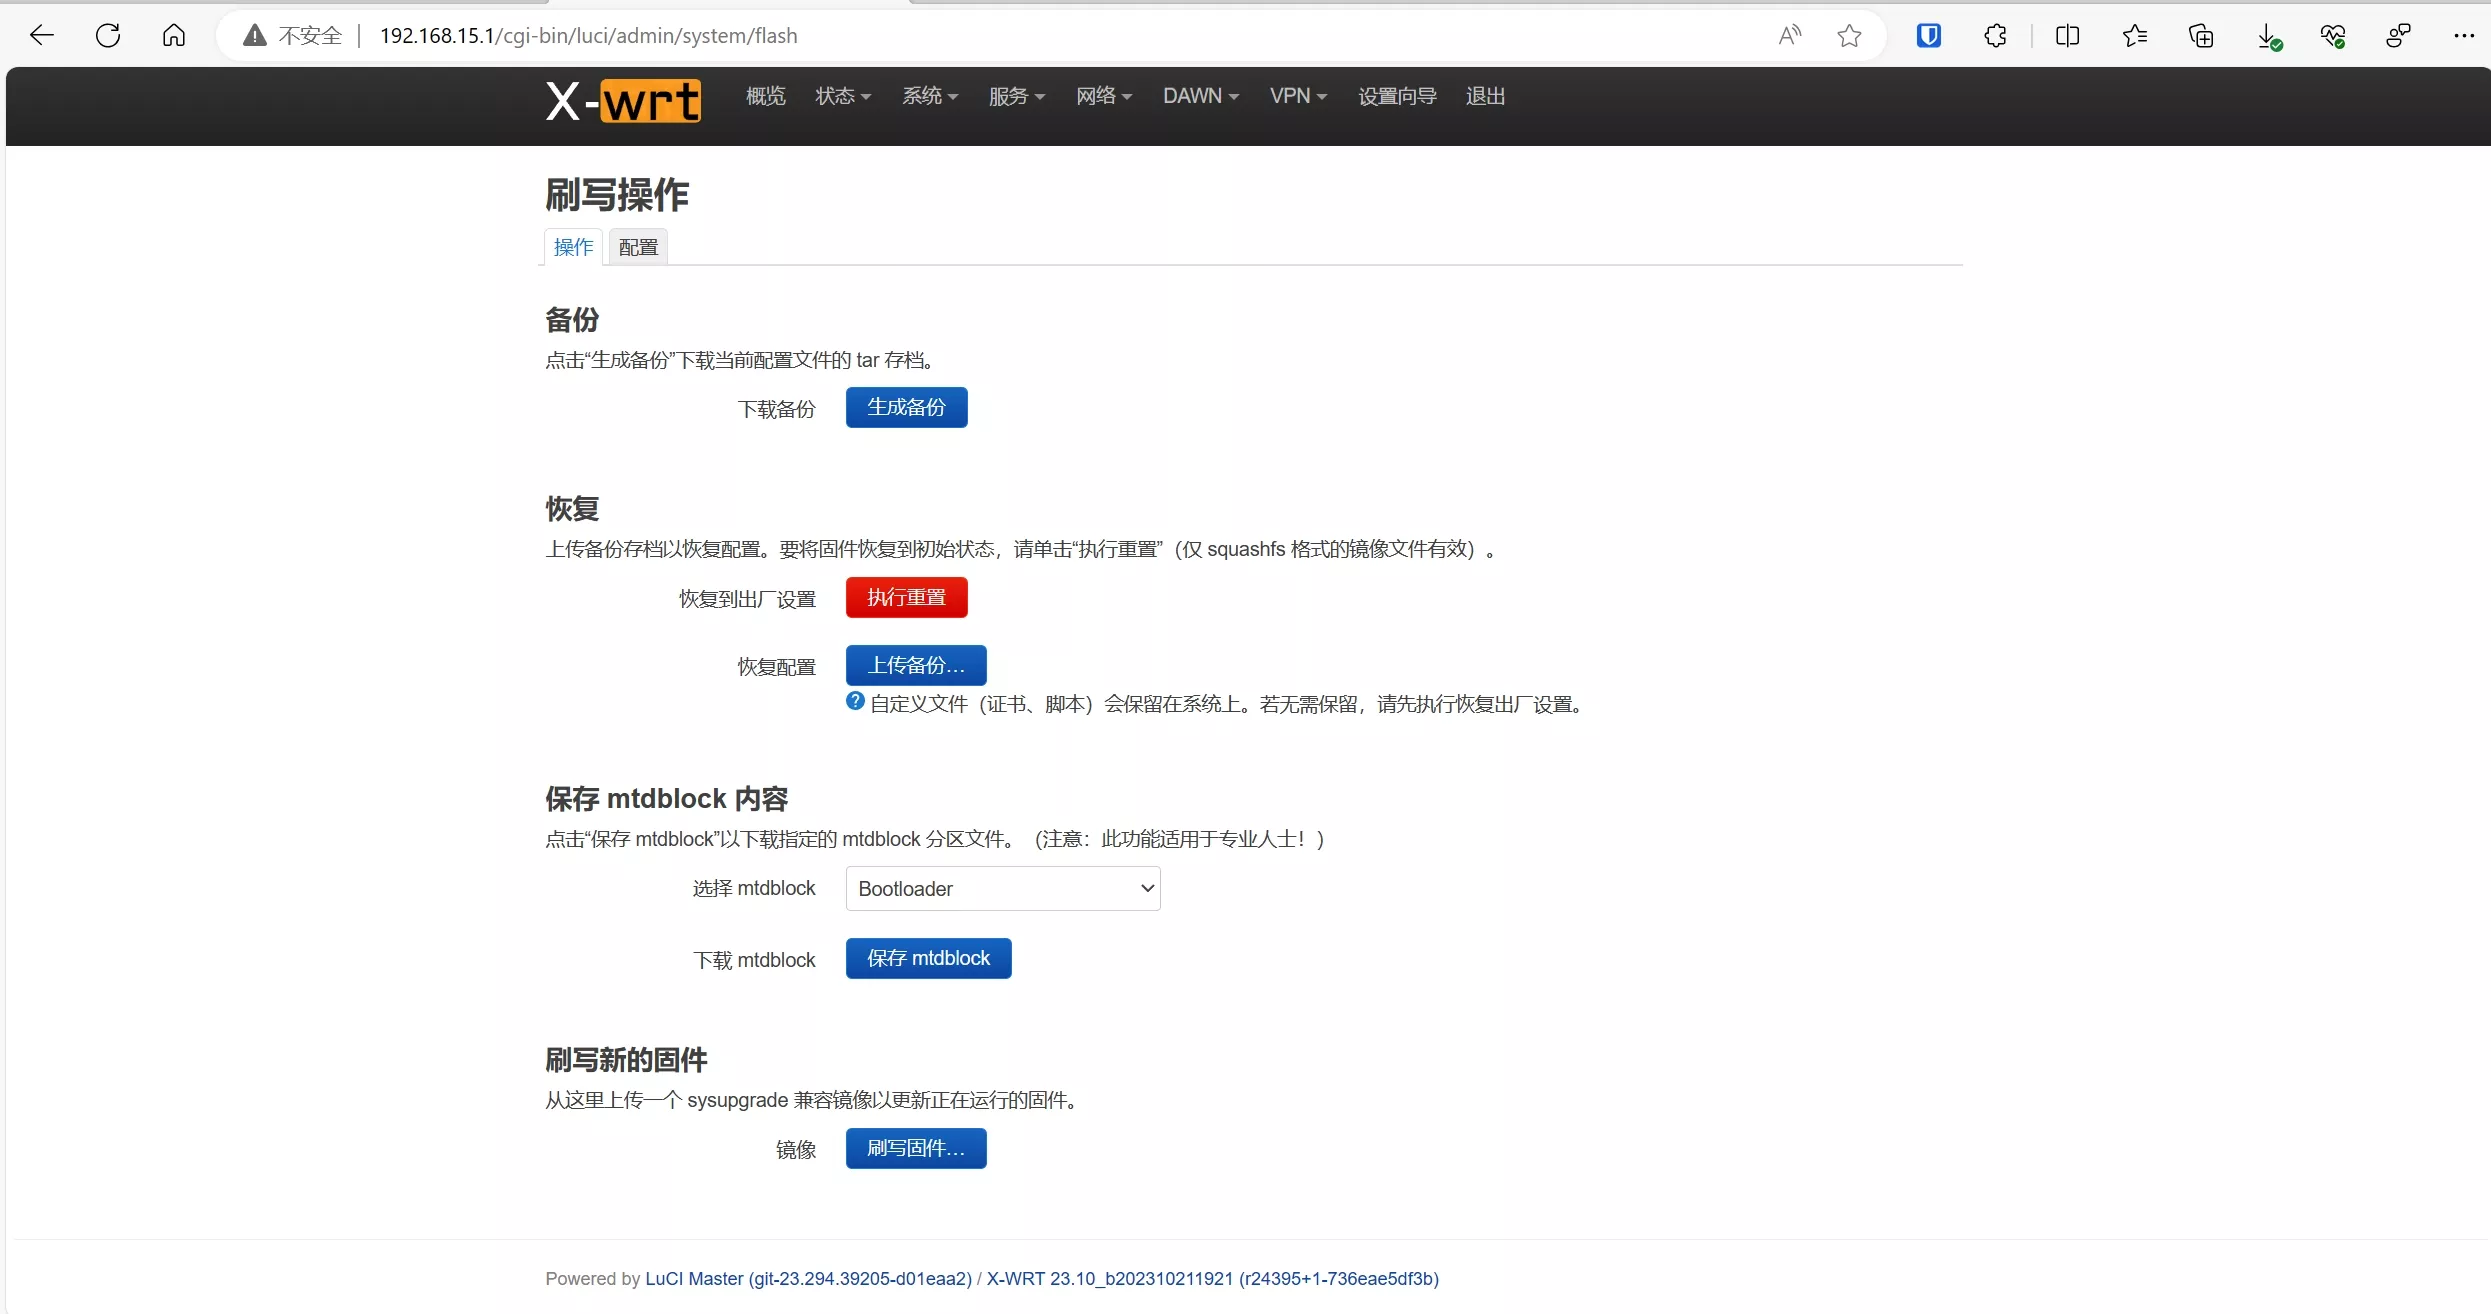Click the 生成备份 button
This screenshot has height=1314, width=2491.
click(906, 407)
